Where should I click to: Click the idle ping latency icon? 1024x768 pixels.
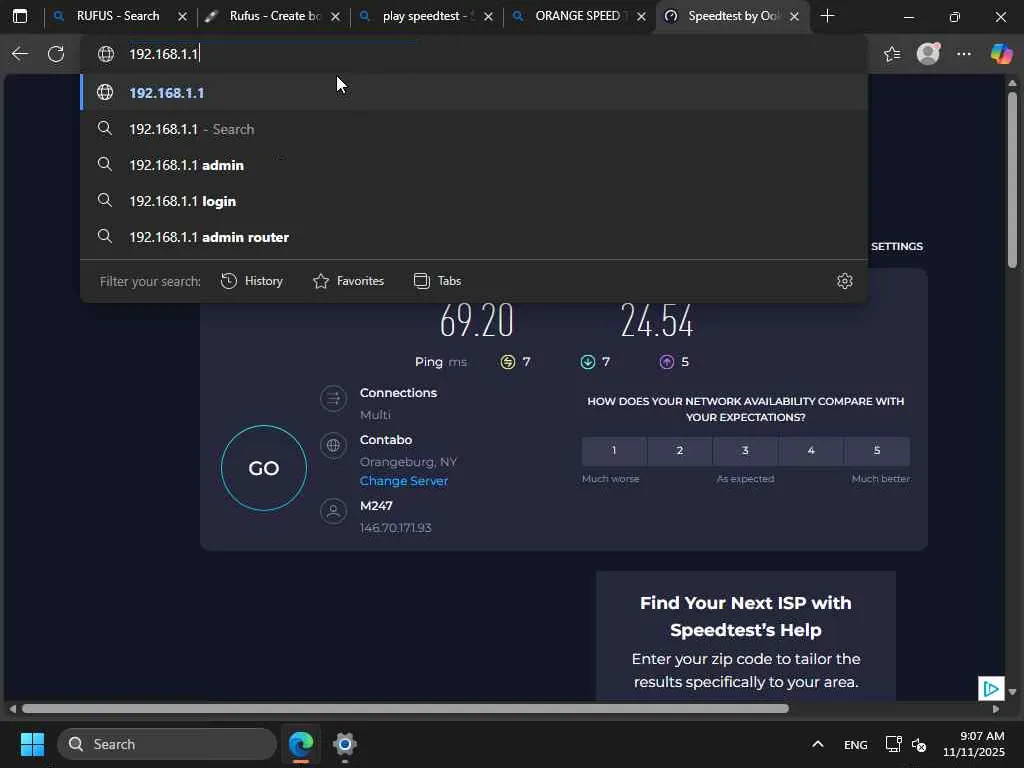pos(507,362)
